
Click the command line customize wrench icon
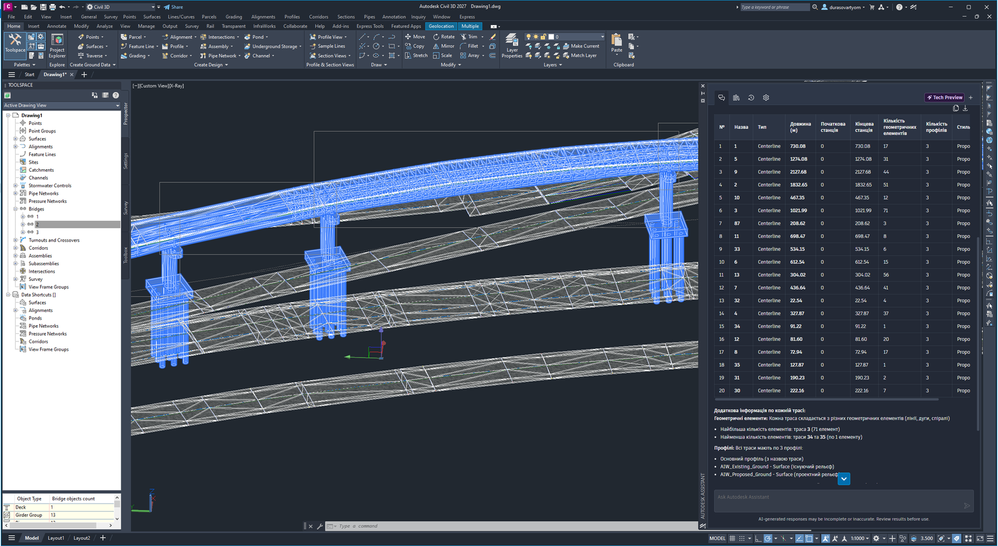point(320,526)
